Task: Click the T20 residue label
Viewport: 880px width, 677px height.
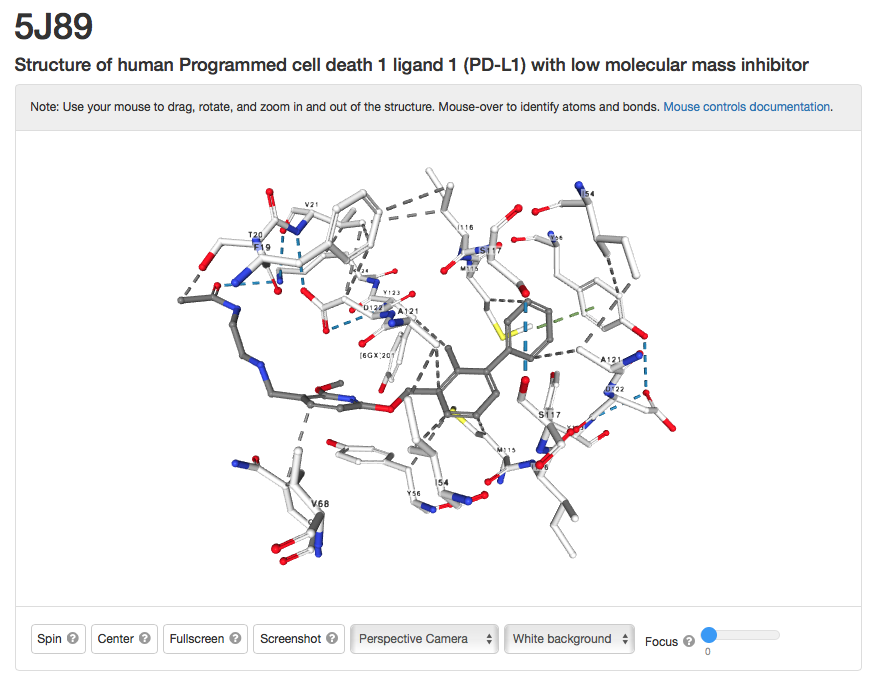Action: 255,235
